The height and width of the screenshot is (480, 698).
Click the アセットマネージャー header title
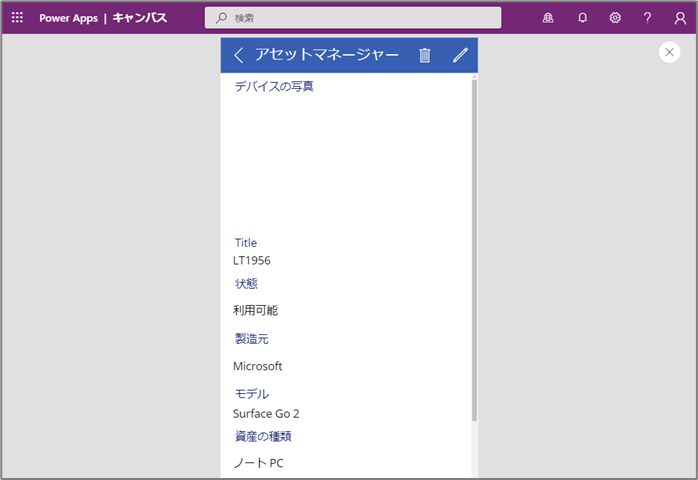326,55
